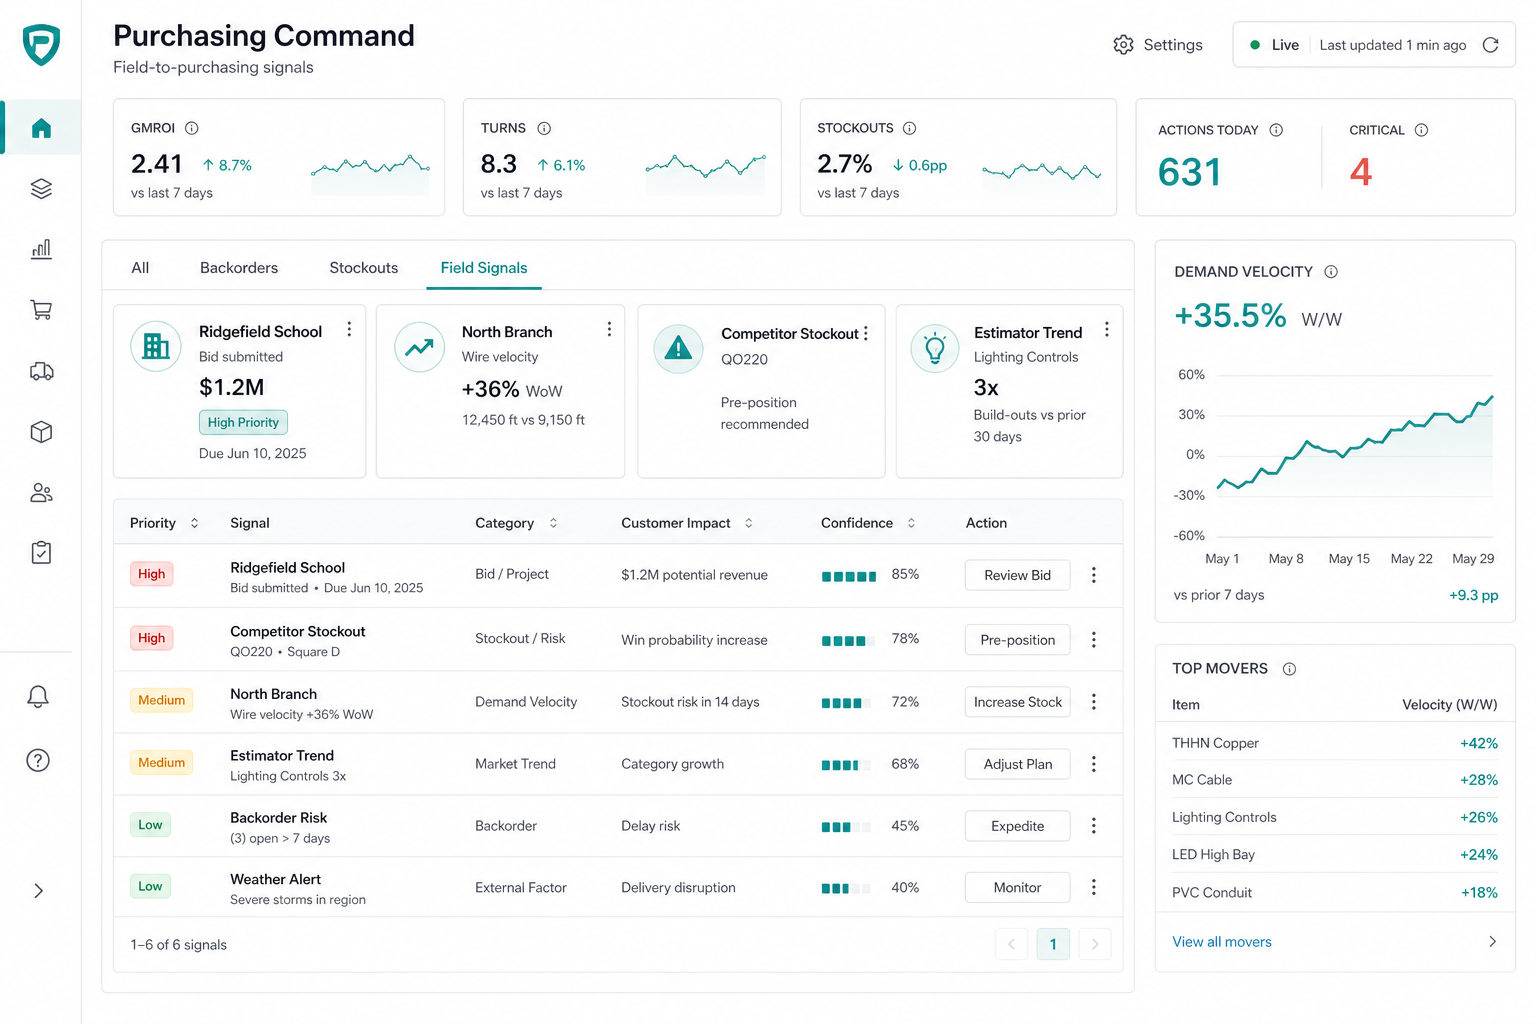Image resolution: width=1536 pixels, height=1024 pixels.
Task: Click the Increase Stock button
Action: pos(1017,702)
